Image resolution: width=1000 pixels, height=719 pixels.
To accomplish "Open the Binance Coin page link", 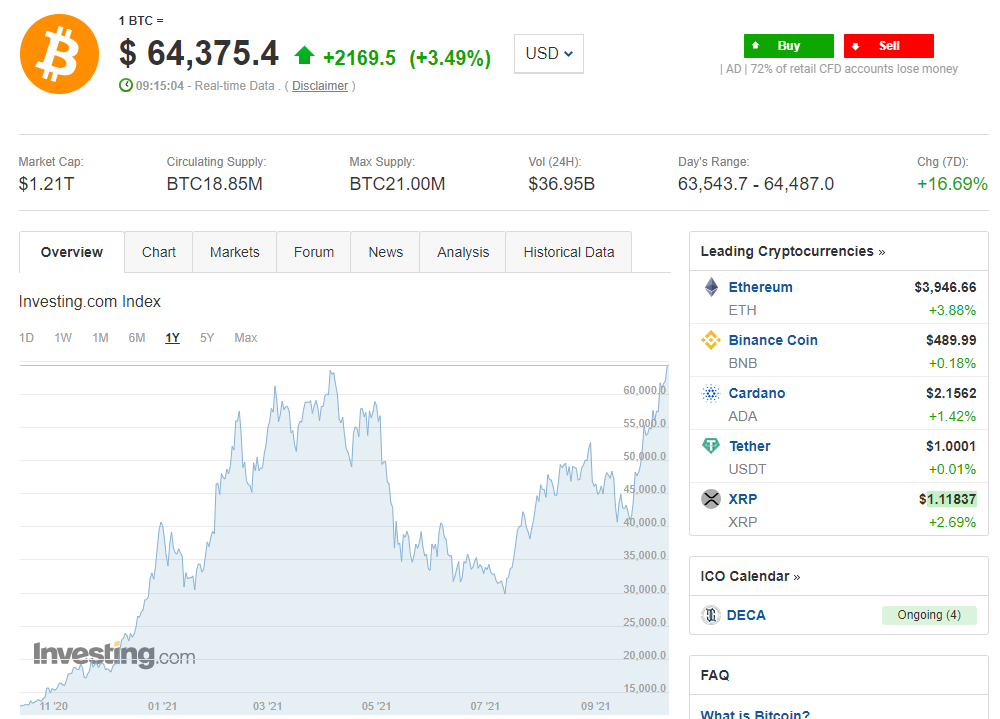I will coord(773,340).
